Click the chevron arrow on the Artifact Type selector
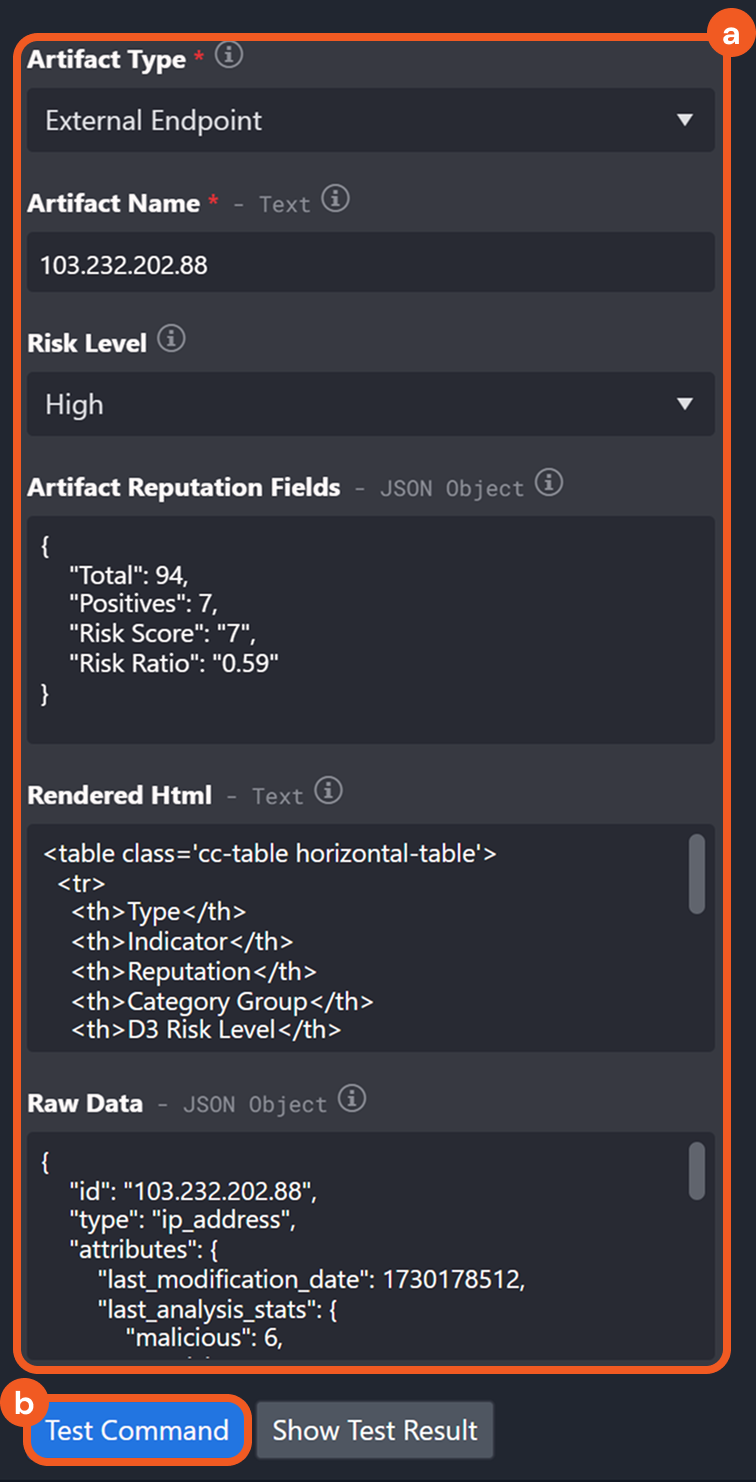This screenshot has height=1482, width=756. pos(686,118)
